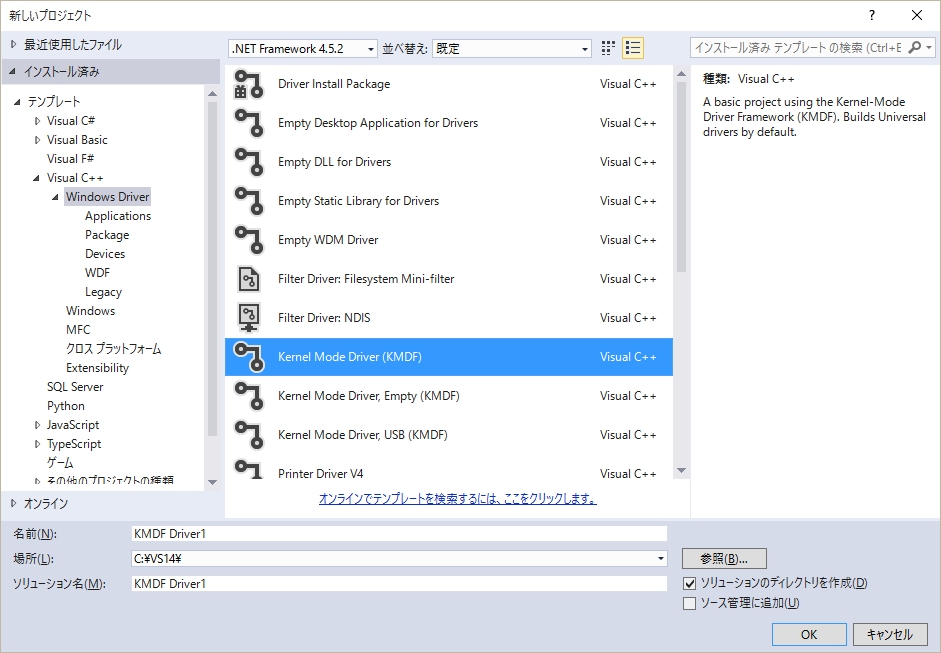The height and width of the screenshot is (653, 941).
Task: Select the Python template category
Action: pyautogui.click(x=66, y=406)
